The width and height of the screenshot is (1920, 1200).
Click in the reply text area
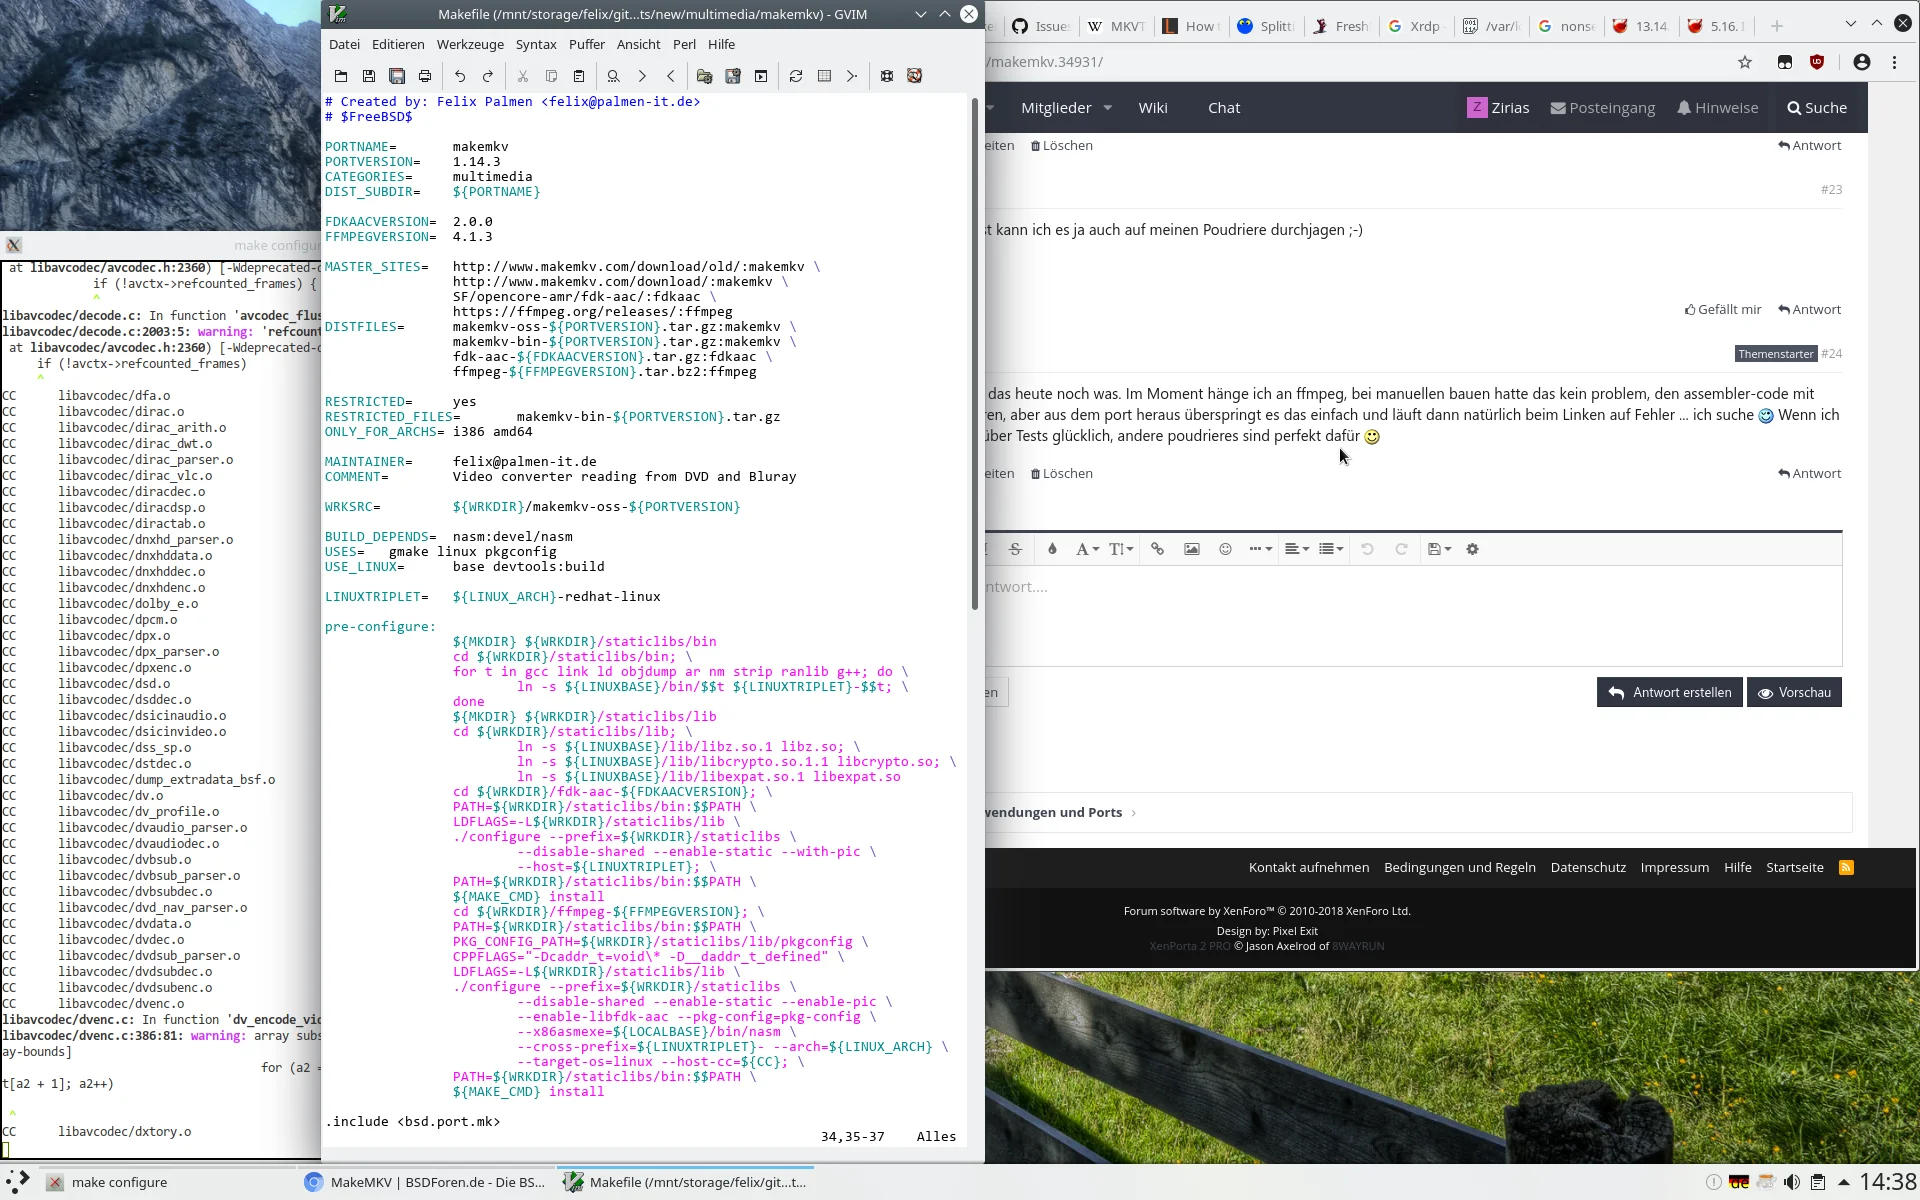(x=1413, y=615)
